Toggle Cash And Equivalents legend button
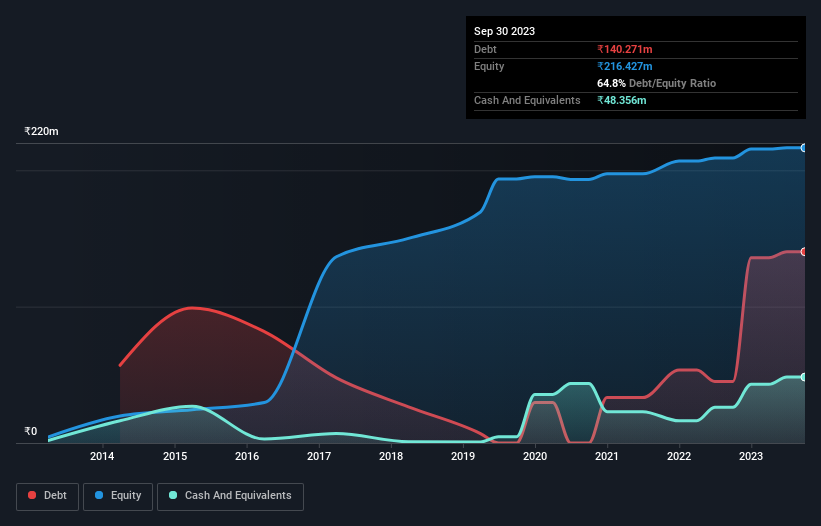The image size is (821, 526). (x=230, y=496)
